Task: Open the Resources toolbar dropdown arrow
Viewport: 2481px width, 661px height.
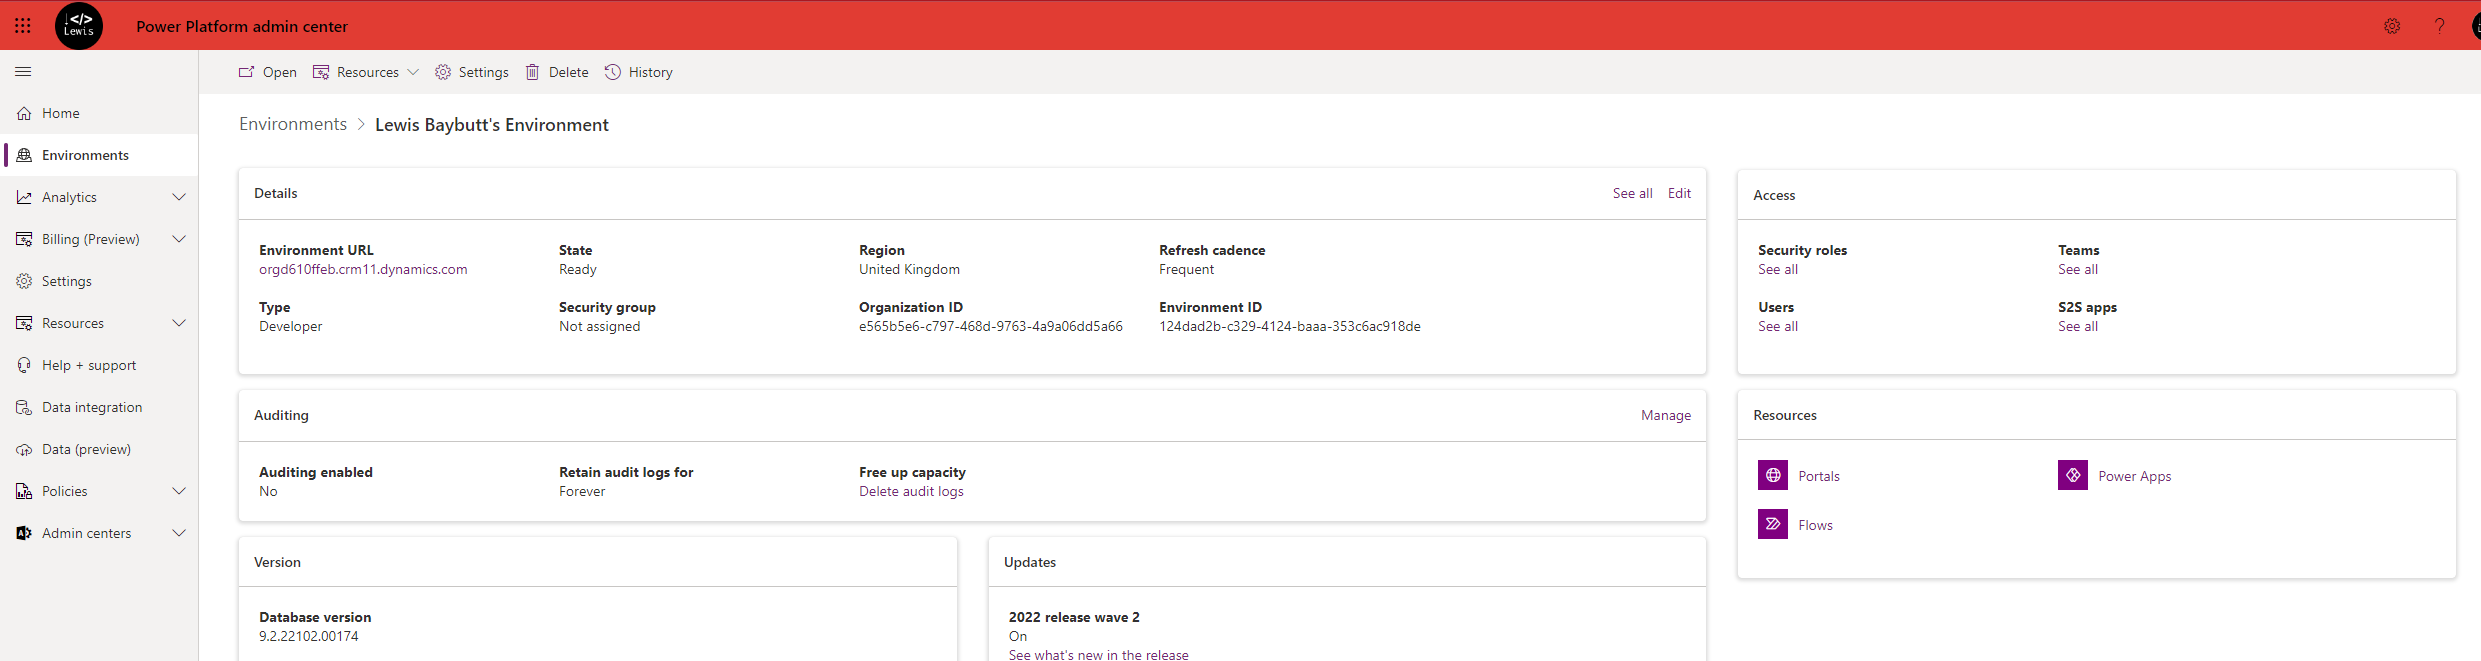Action: [413, 72]
